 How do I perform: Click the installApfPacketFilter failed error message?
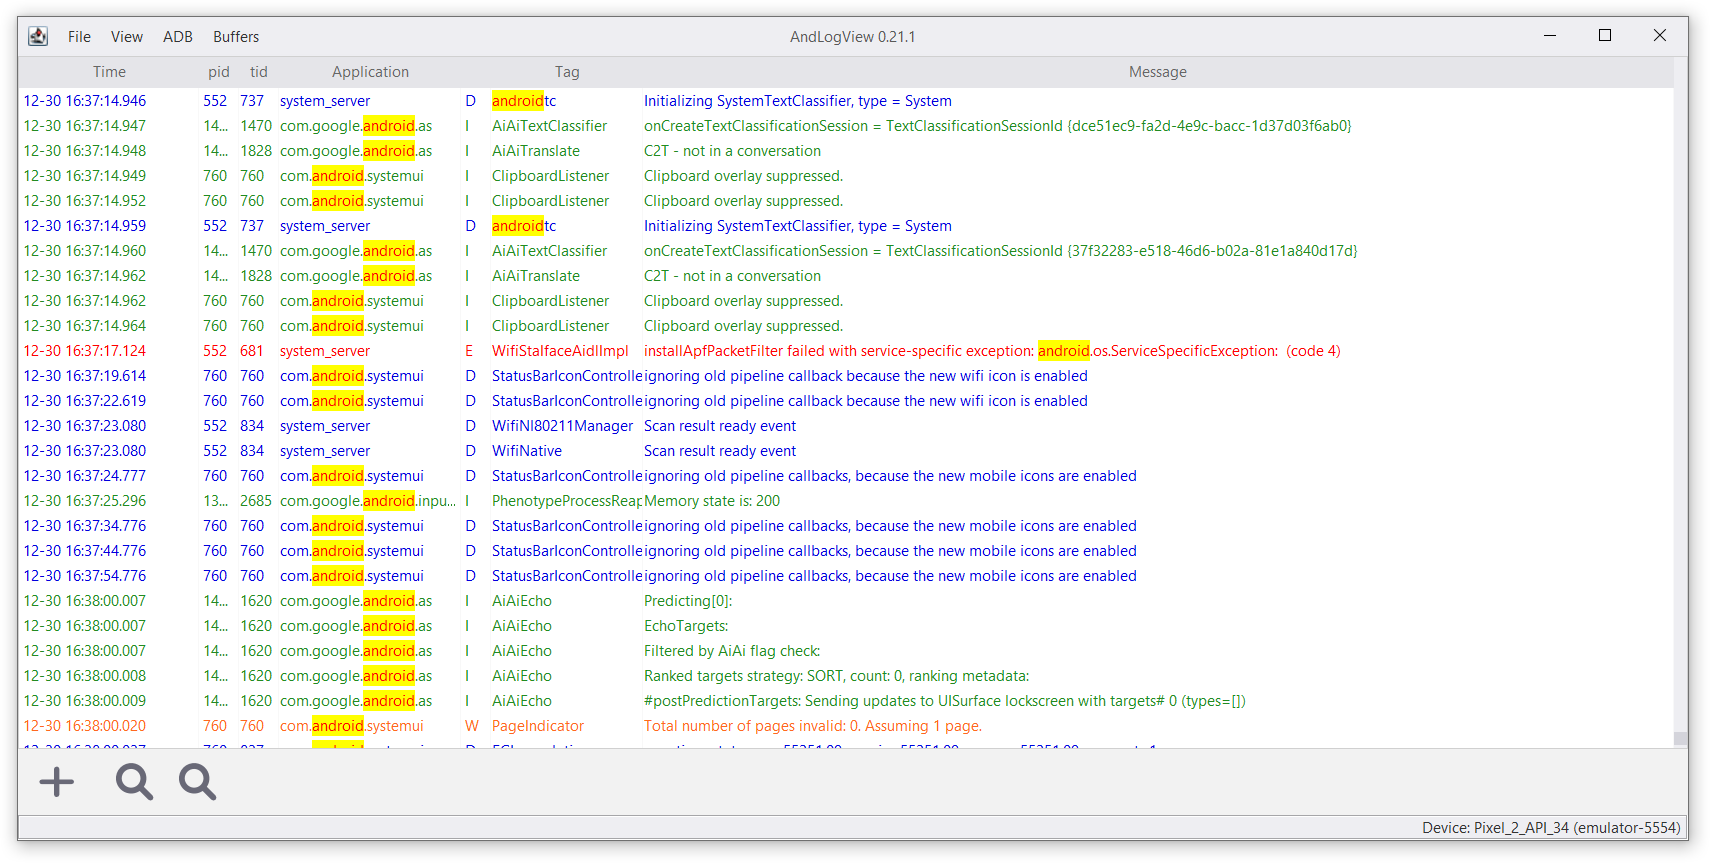coord(992,351)
